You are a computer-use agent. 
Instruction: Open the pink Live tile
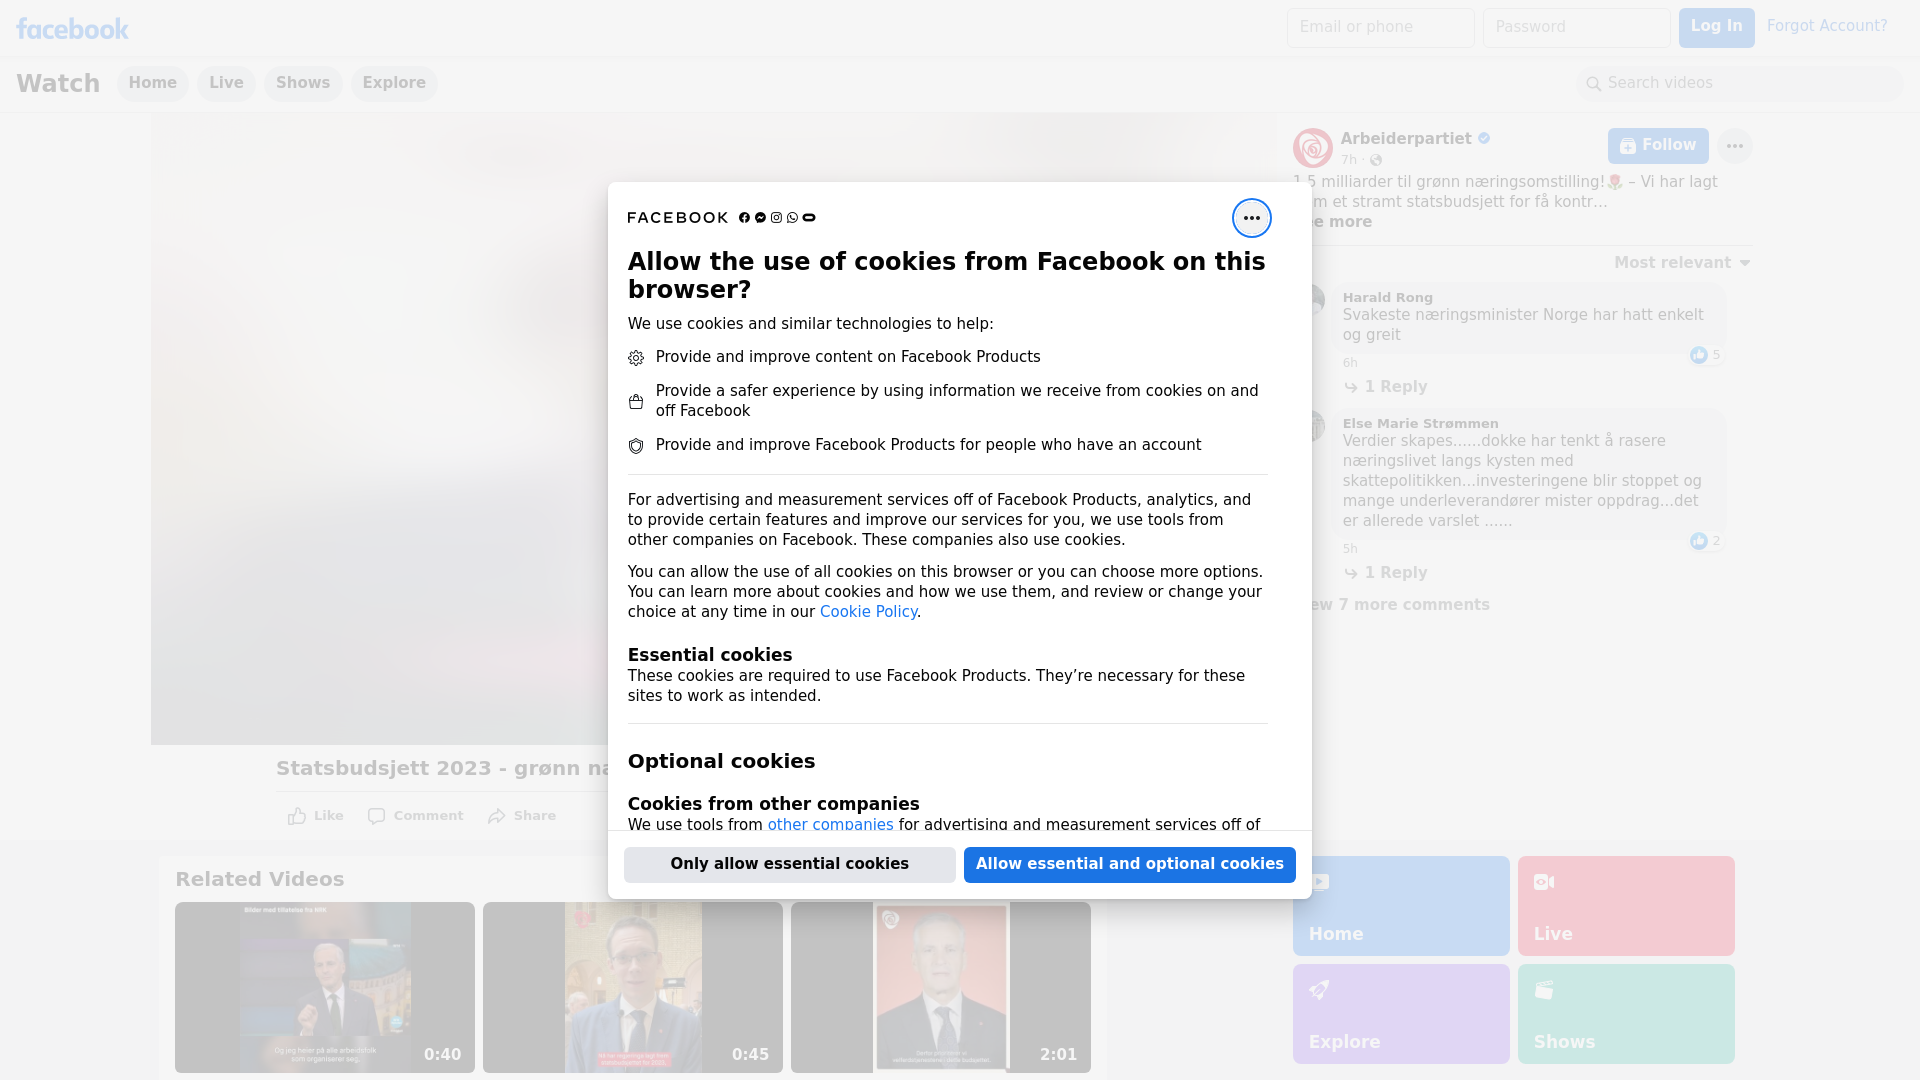(1626, 906)
